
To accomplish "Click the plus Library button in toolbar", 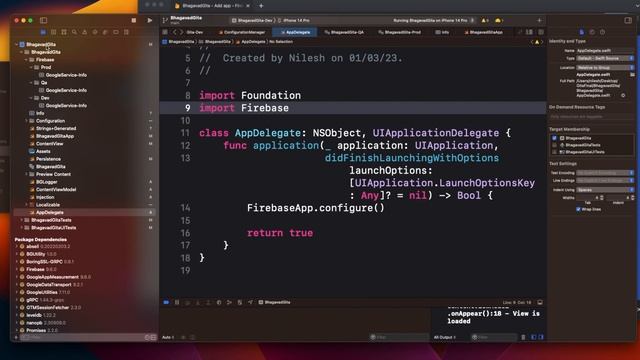I will pos(539,20).
